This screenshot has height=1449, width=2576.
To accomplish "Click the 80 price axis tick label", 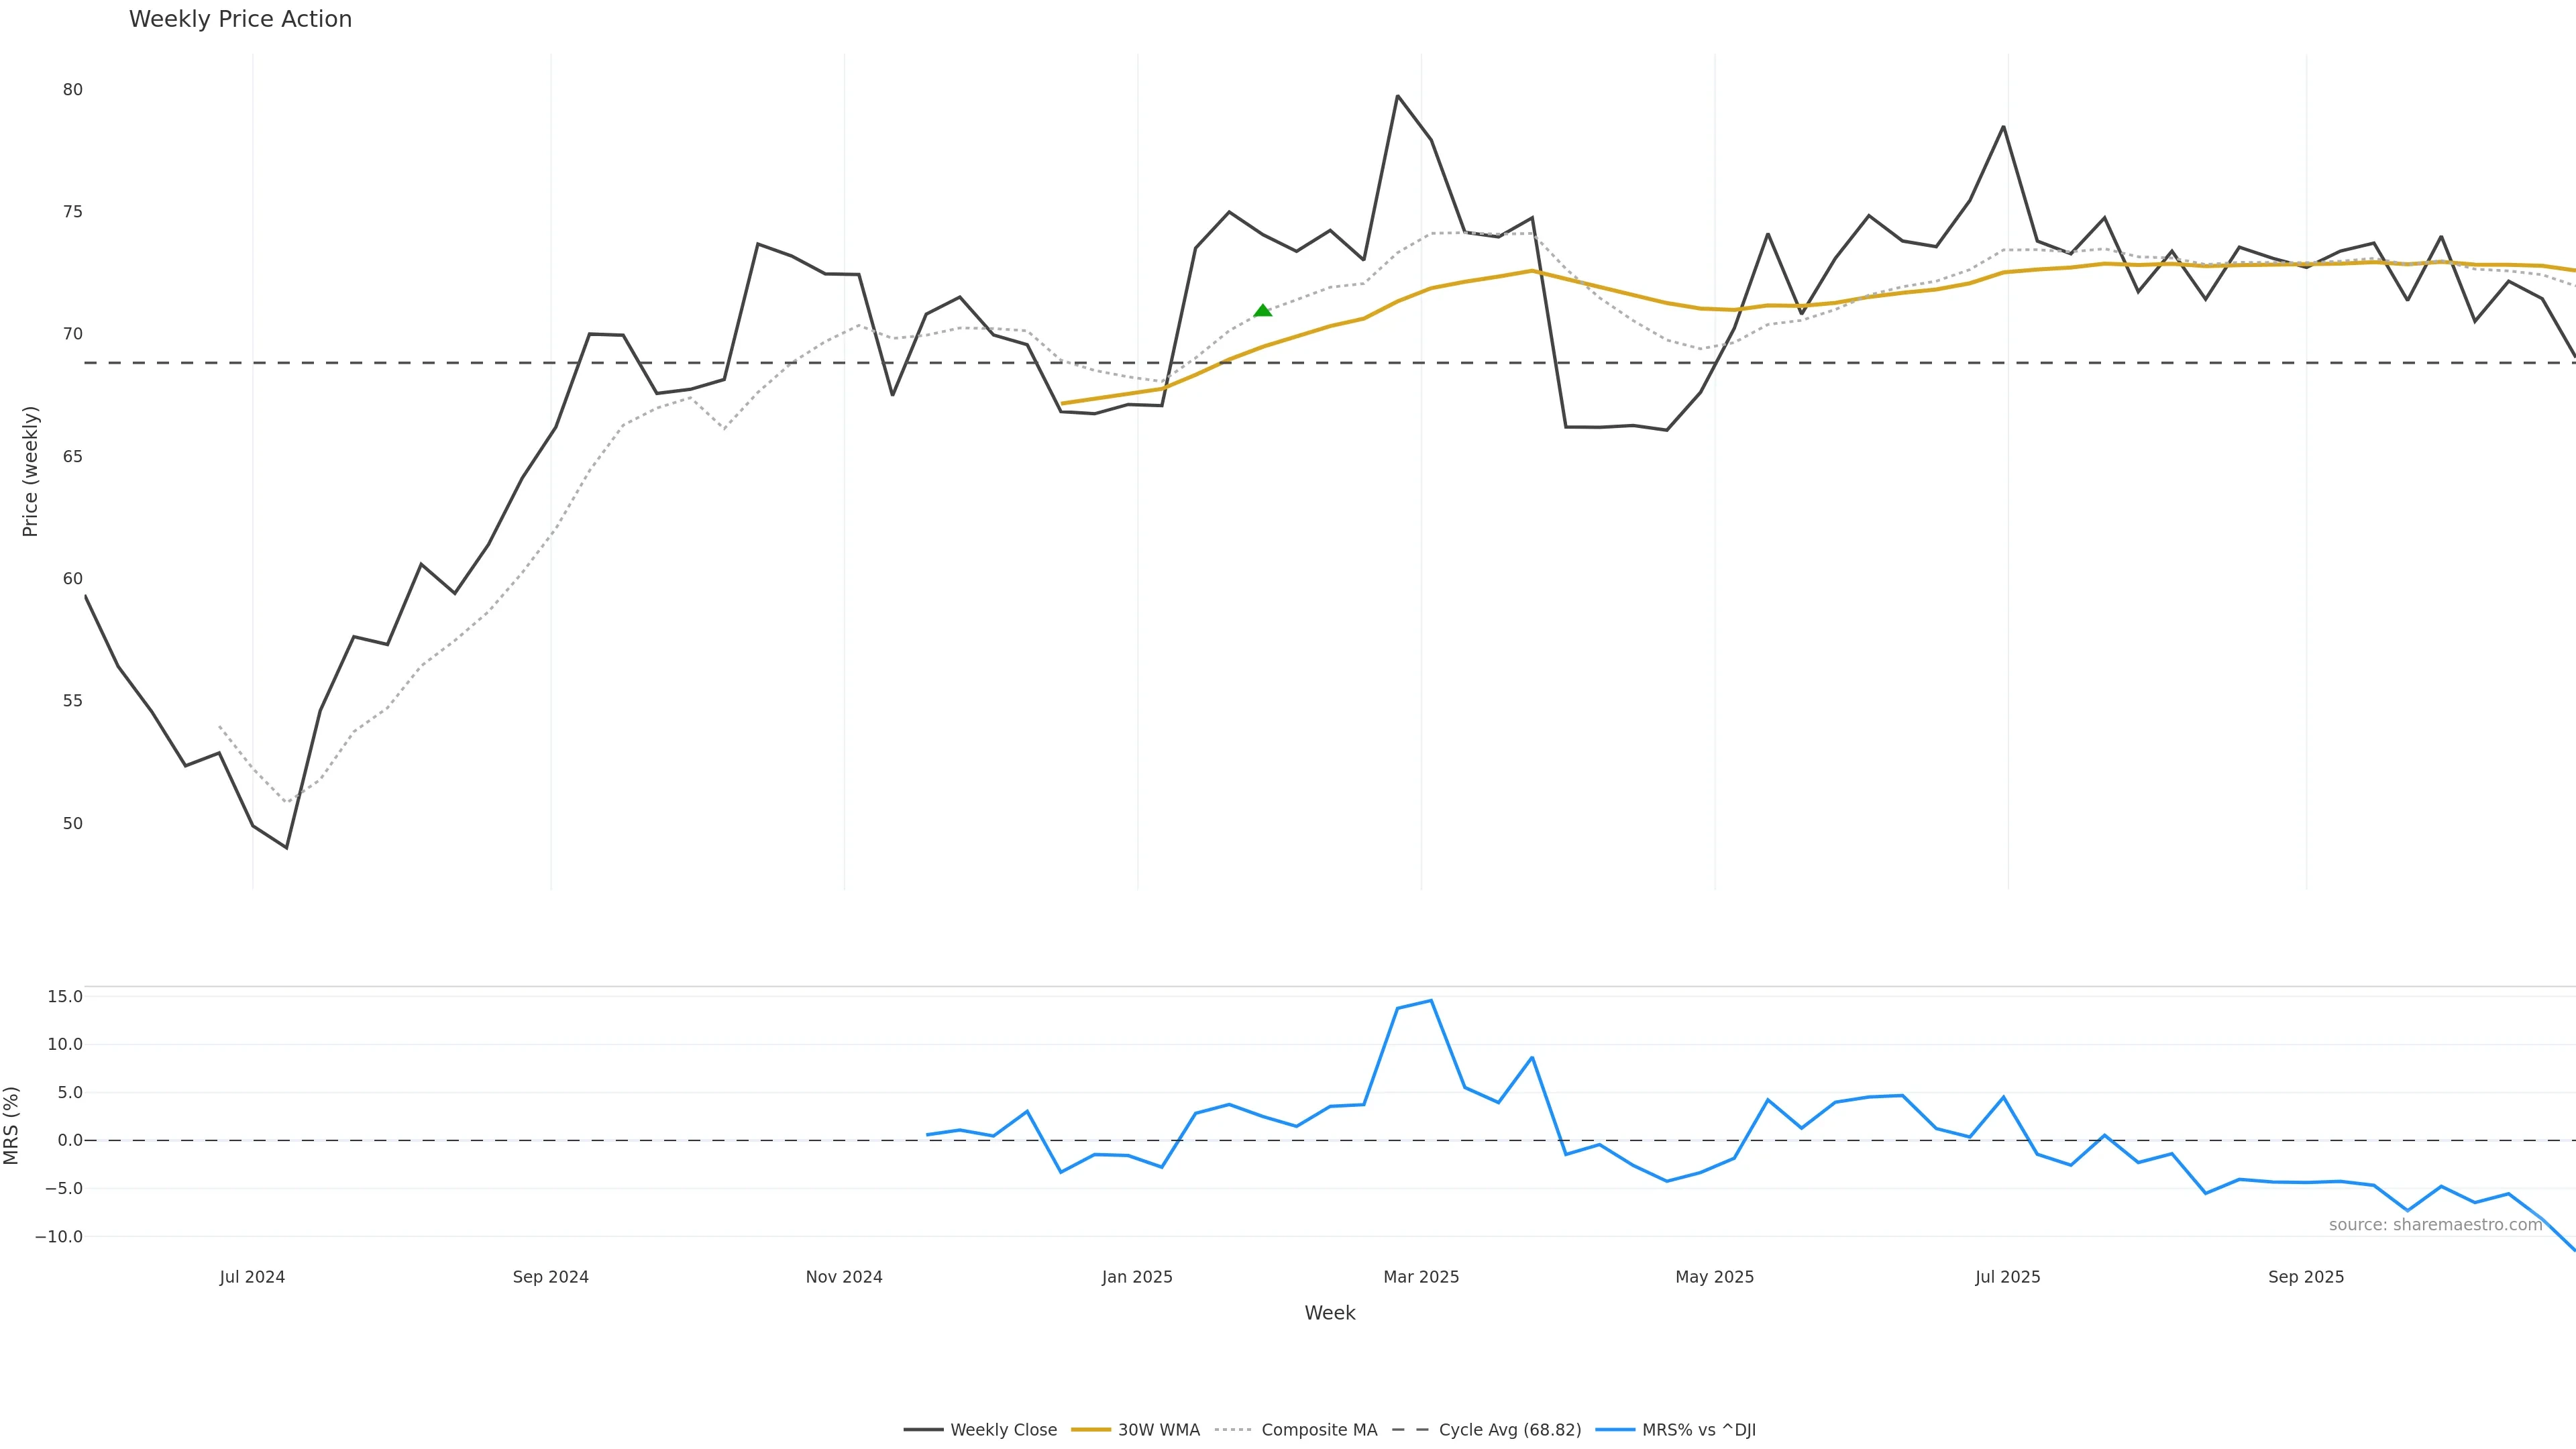I will (x=72, y=90).
